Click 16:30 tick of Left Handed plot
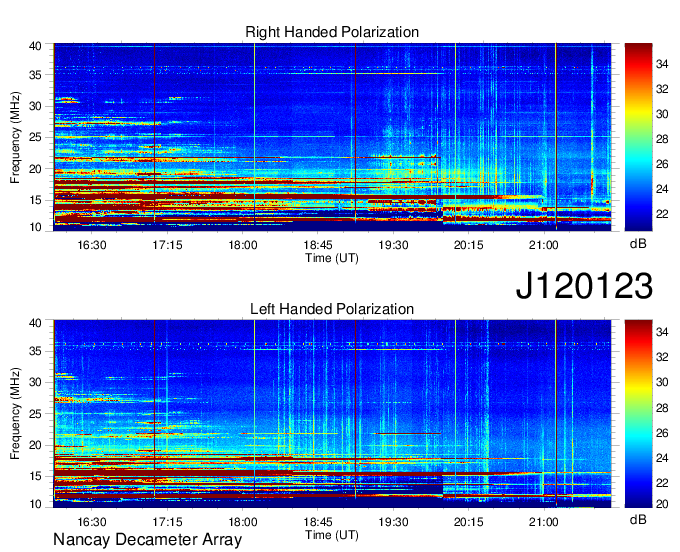Viewport: 680px width, 552px height. (x=92, y=522)
